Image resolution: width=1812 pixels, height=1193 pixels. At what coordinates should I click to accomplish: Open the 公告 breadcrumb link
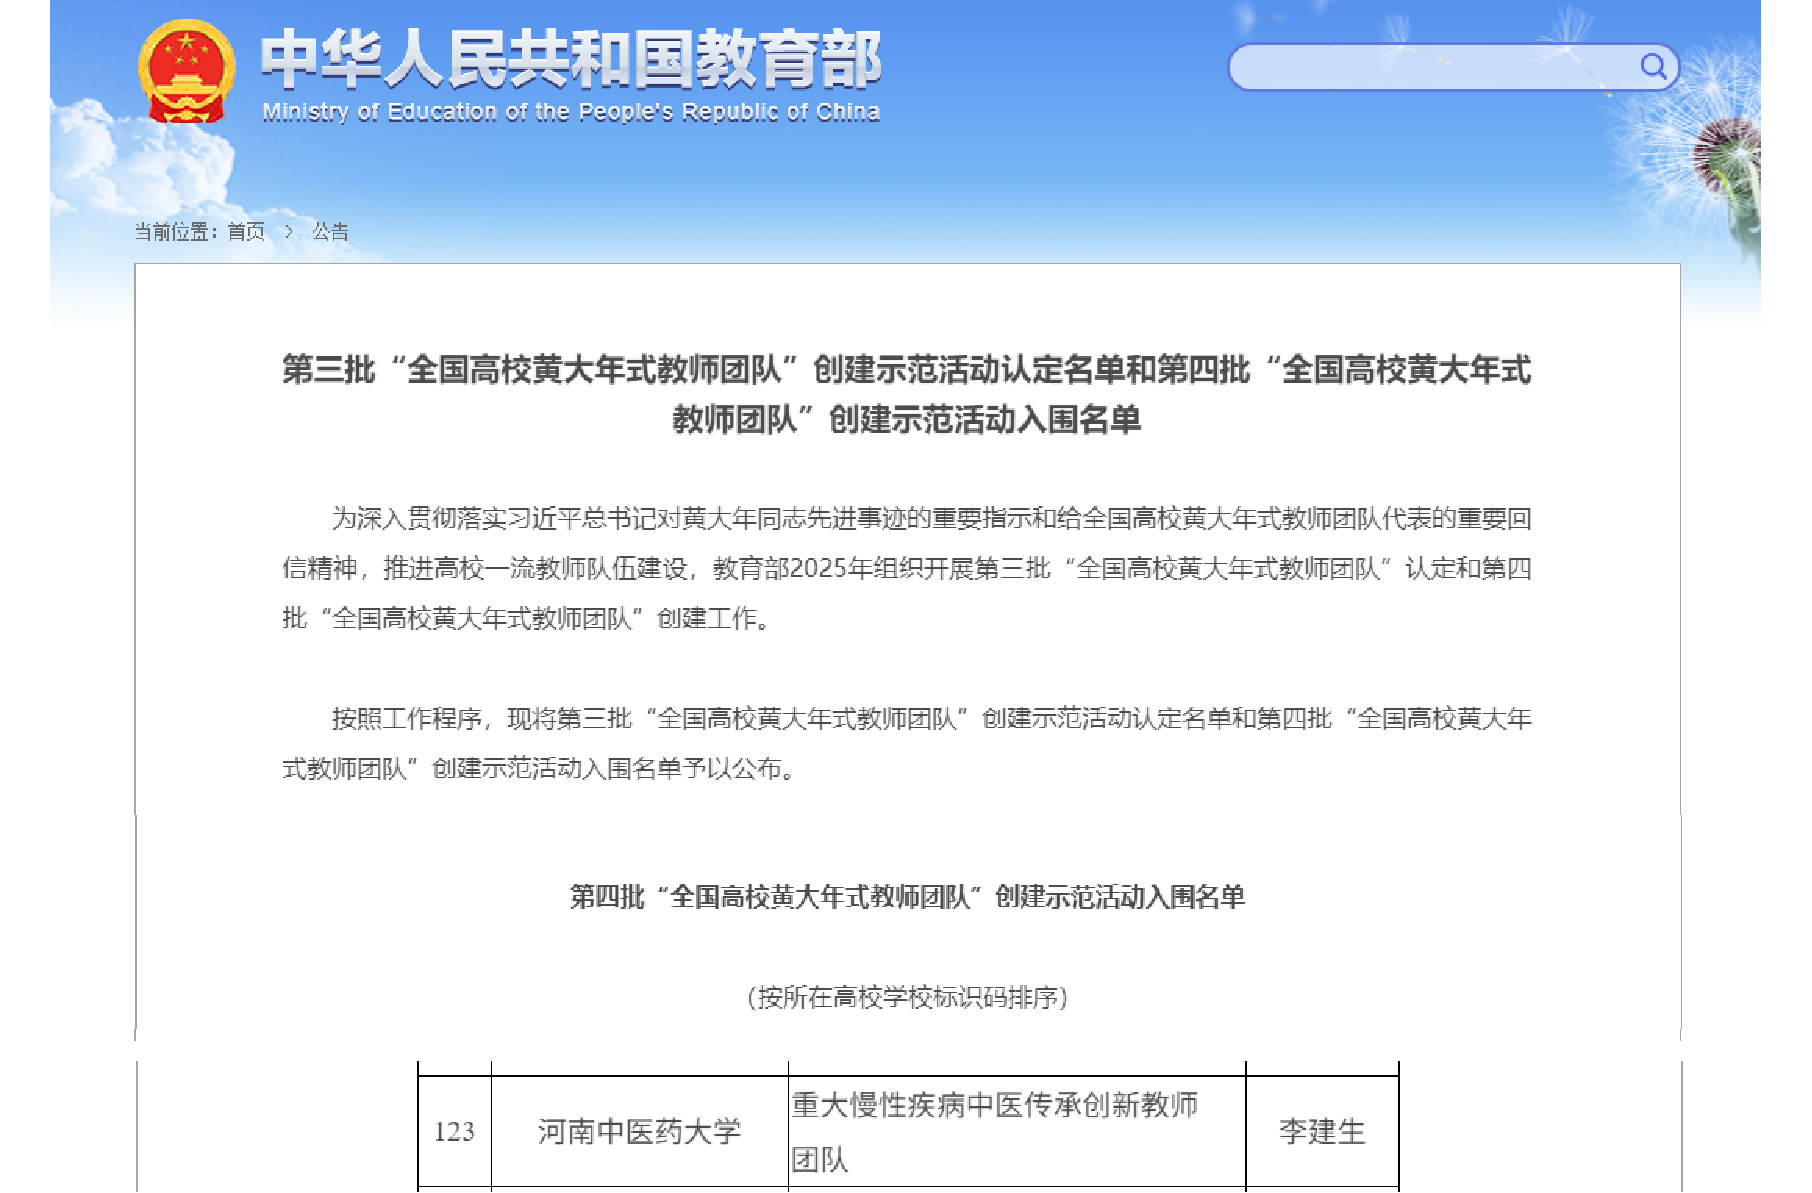tap(330, 232)
